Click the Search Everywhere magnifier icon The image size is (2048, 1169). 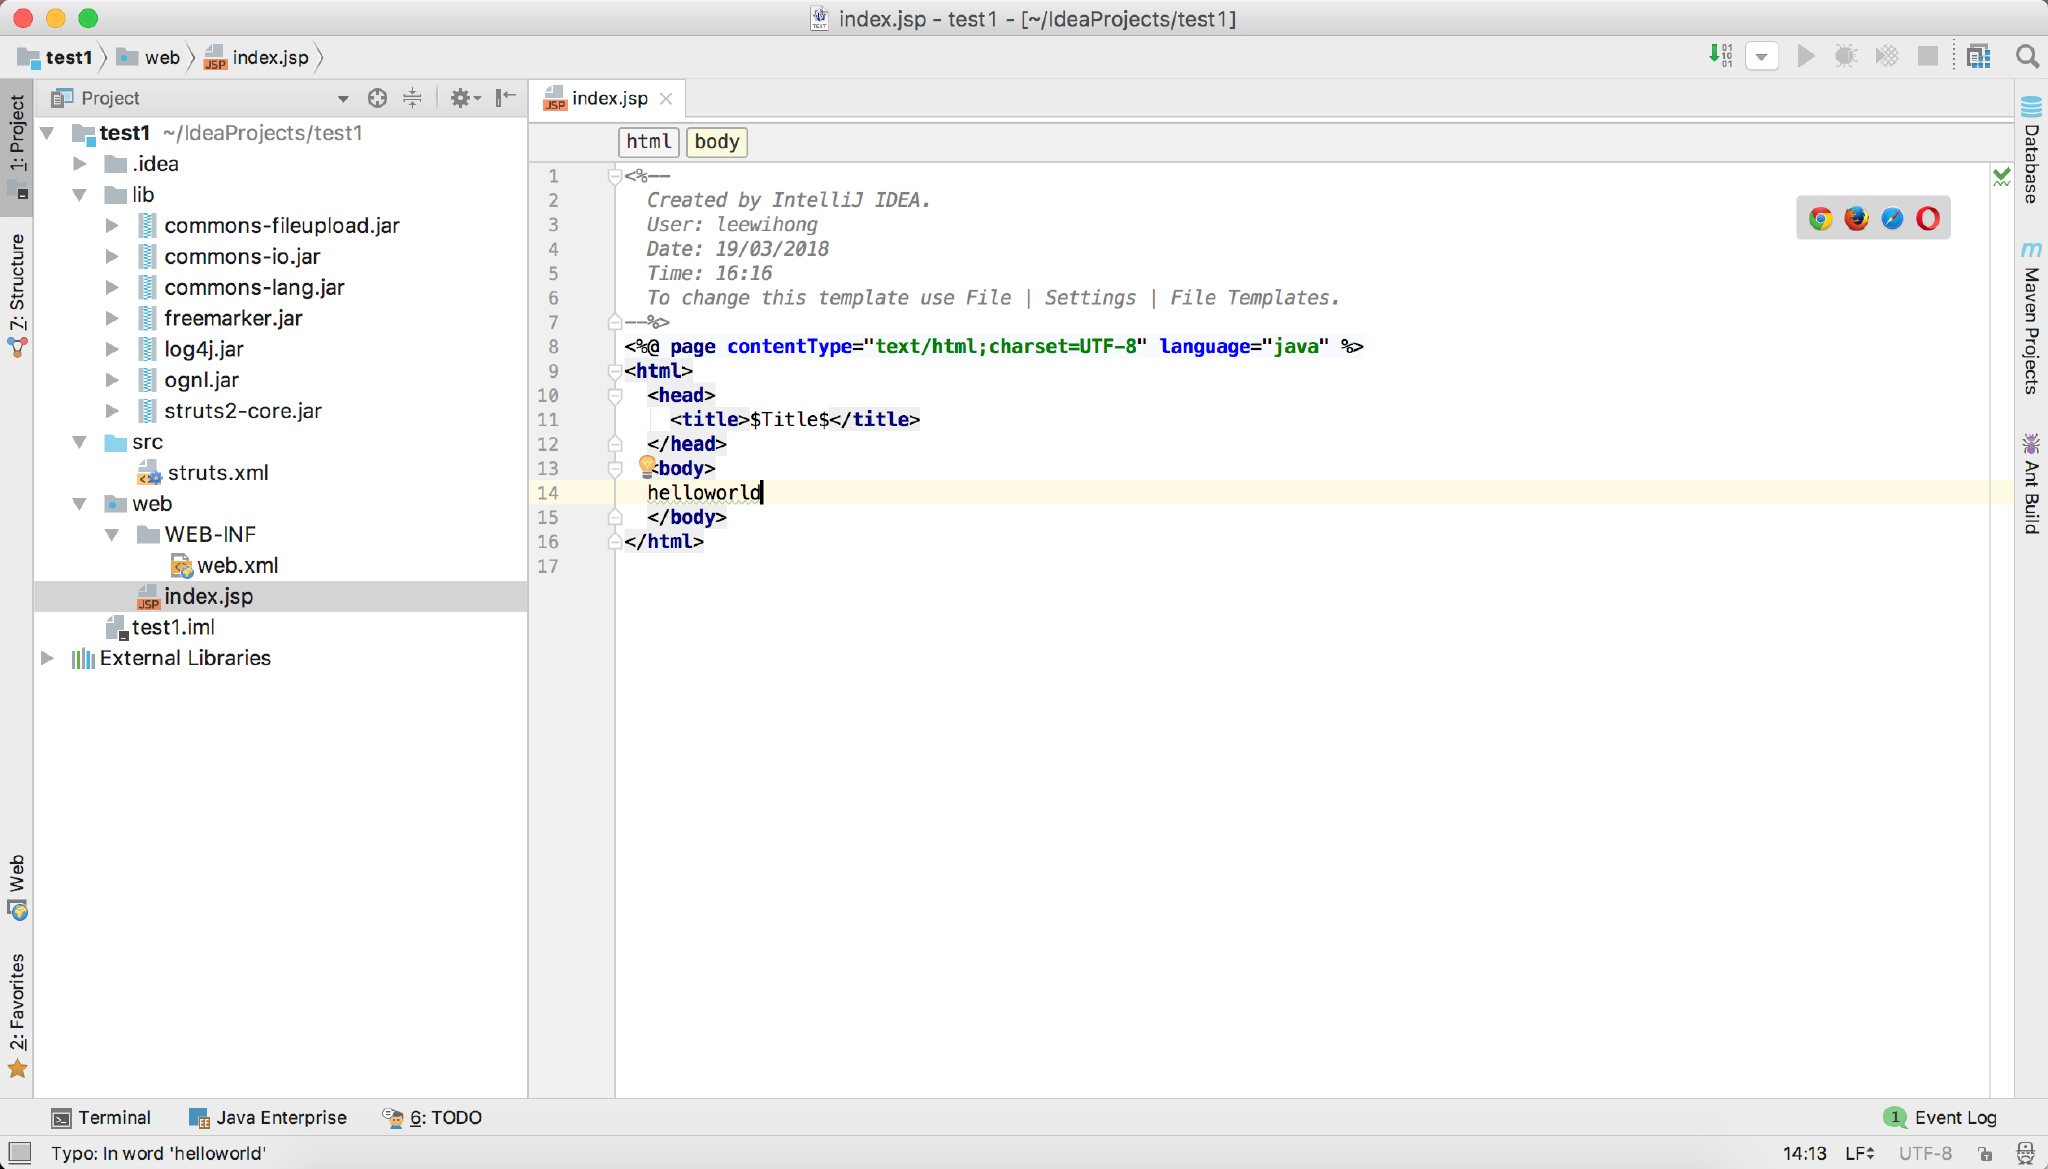pyautogui.click(x=2027, y=57)
